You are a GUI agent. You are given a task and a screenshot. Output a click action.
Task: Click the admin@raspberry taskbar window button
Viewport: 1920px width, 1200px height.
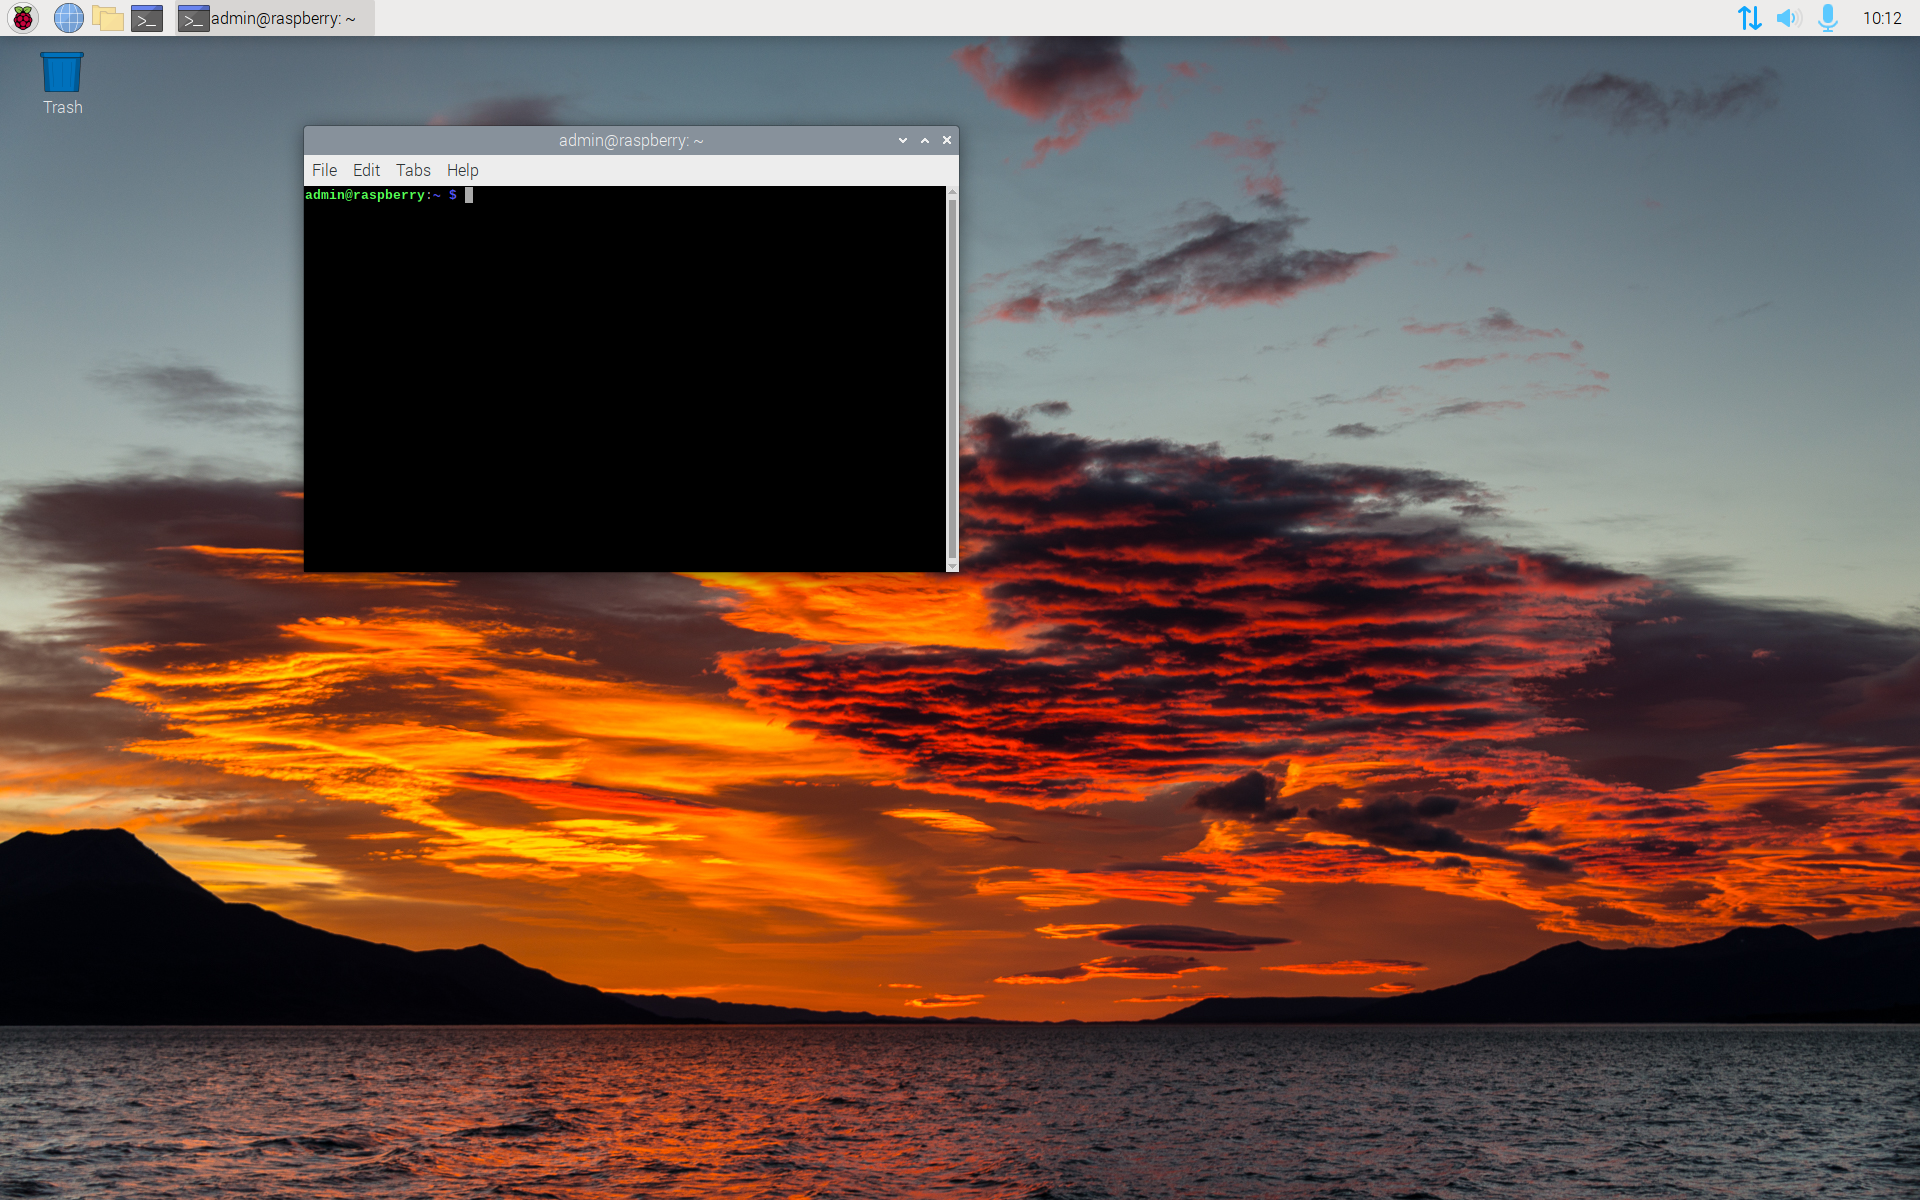(x=275, y=18)
